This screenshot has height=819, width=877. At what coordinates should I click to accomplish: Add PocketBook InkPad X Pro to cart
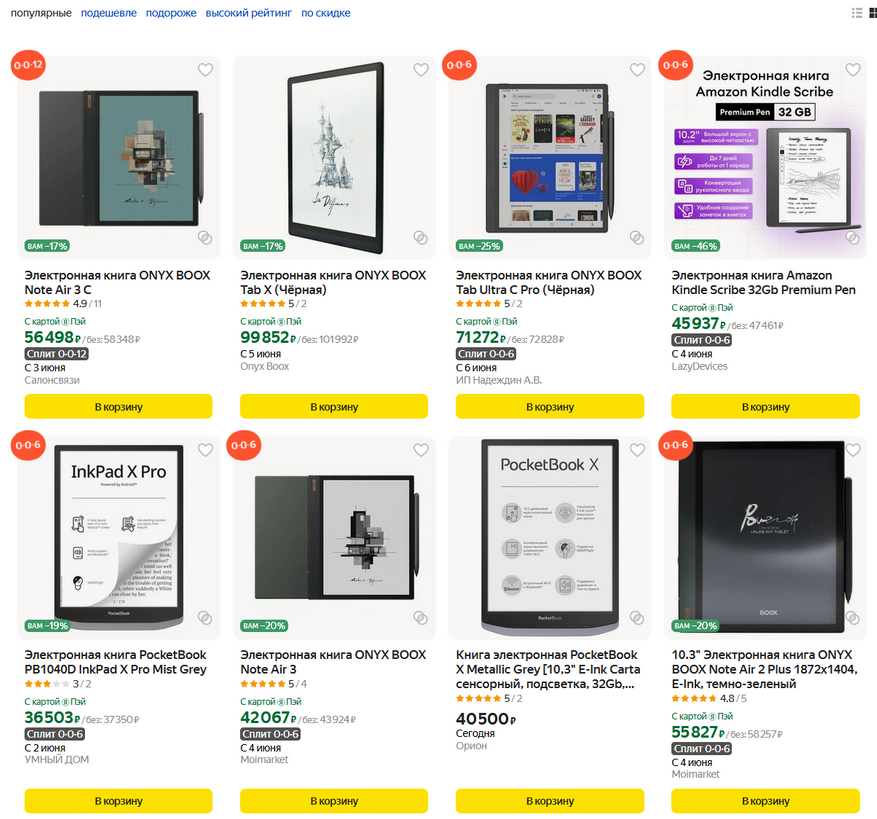(118, 801)
